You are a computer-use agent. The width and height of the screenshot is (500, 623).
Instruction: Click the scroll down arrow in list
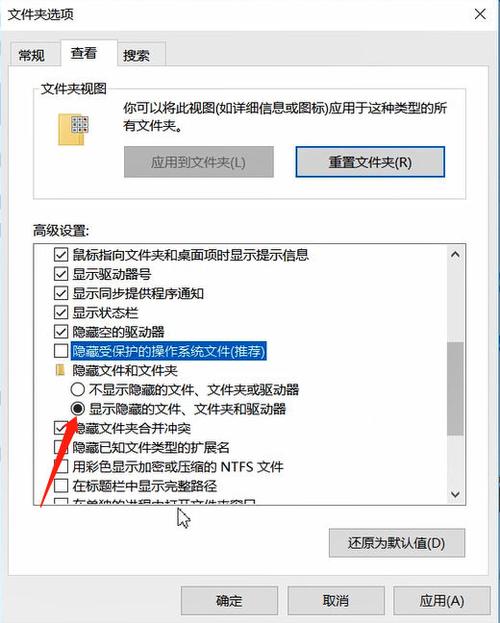(455, 494)
